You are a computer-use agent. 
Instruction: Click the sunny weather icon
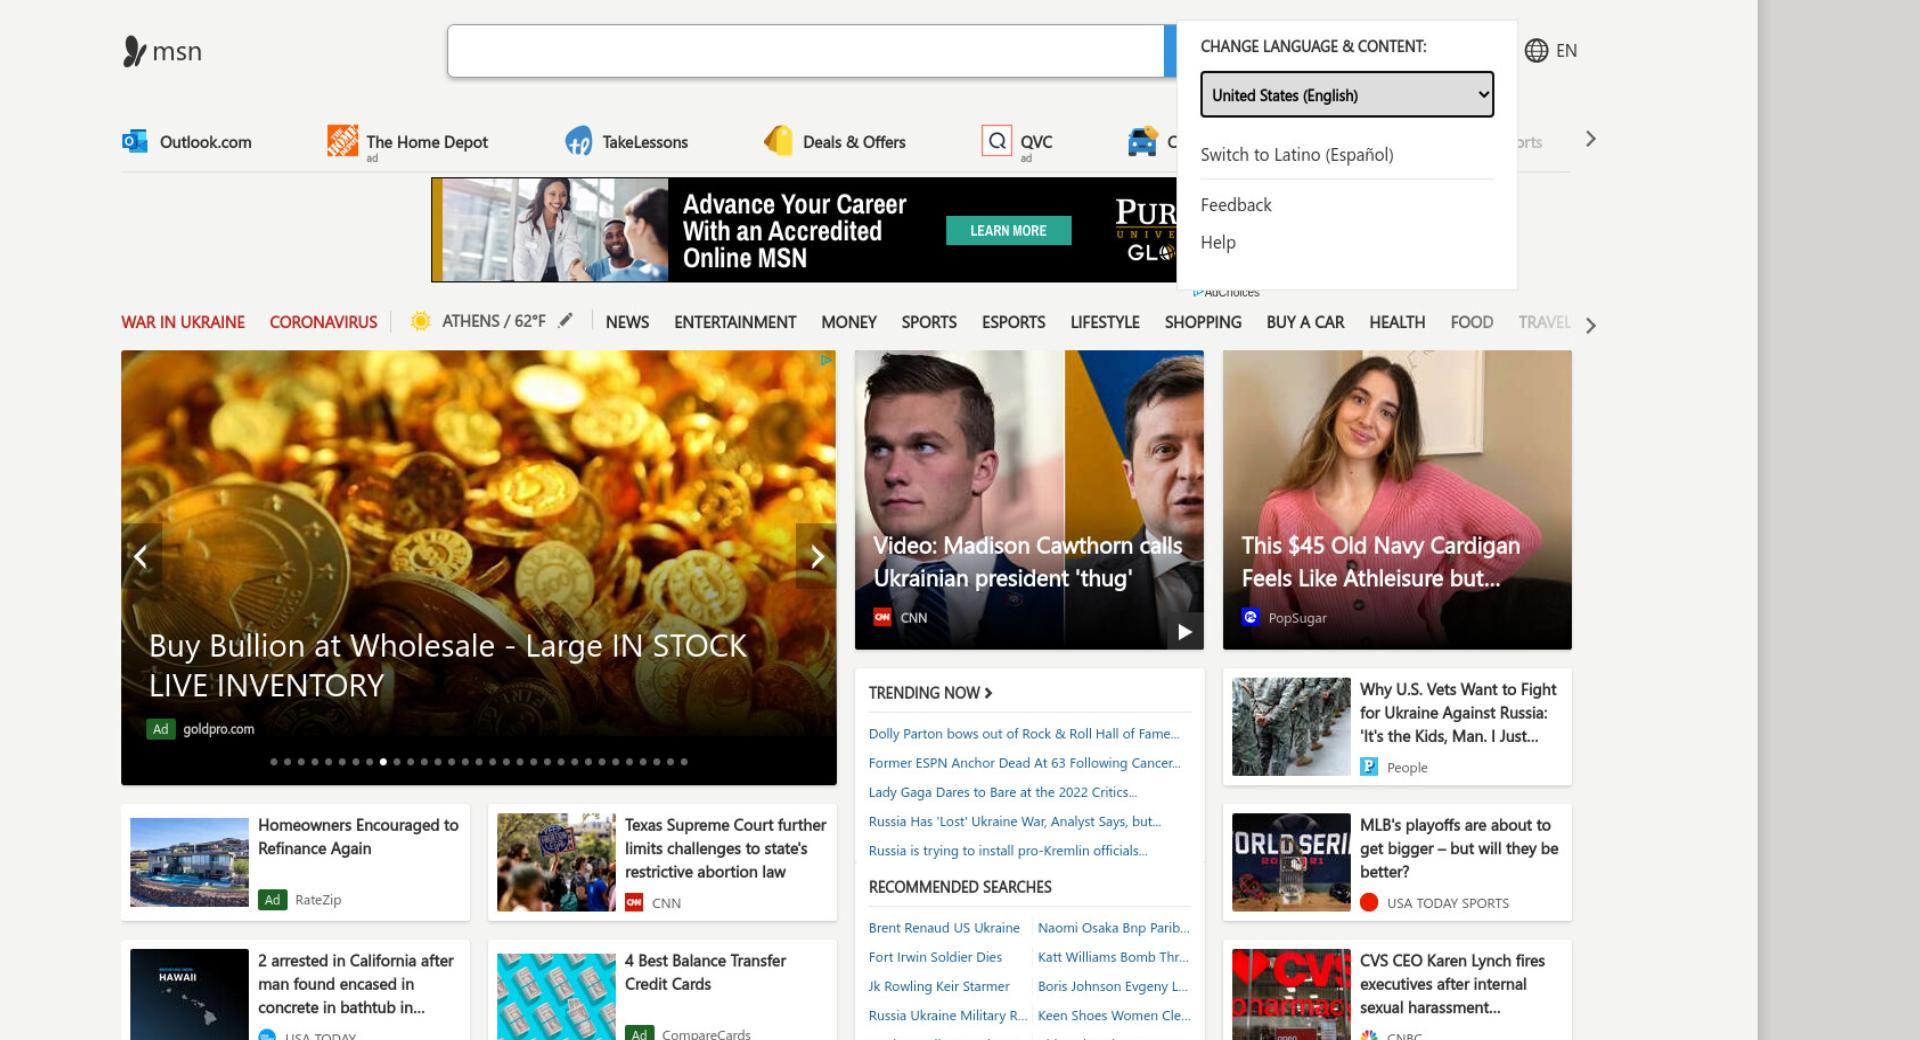click(x=421, y=321)
